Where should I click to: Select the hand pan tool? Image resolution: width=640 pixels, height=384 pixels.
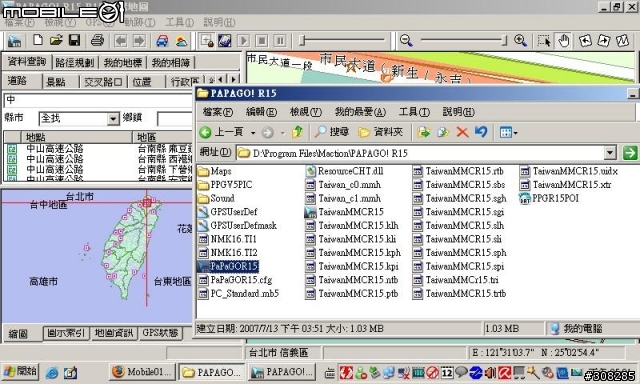[564, 40]
